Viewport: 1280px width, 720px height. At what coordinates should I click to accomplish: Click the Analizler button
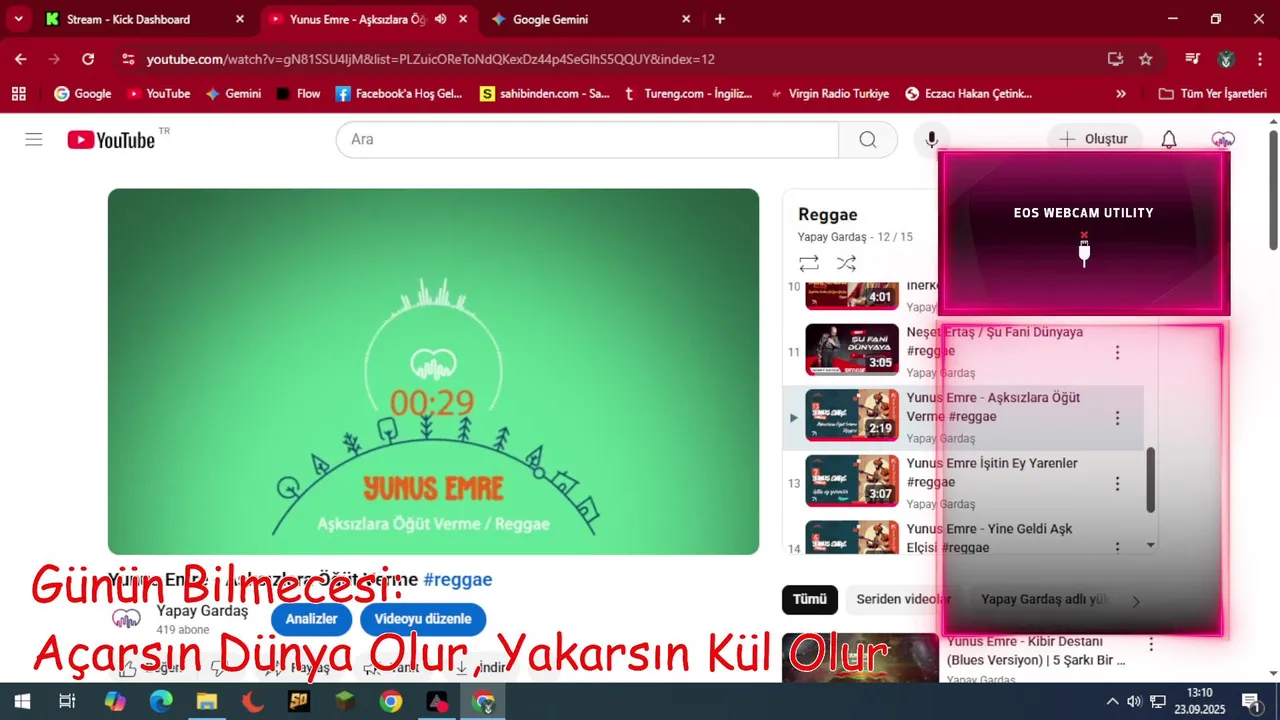coord(311,619)
